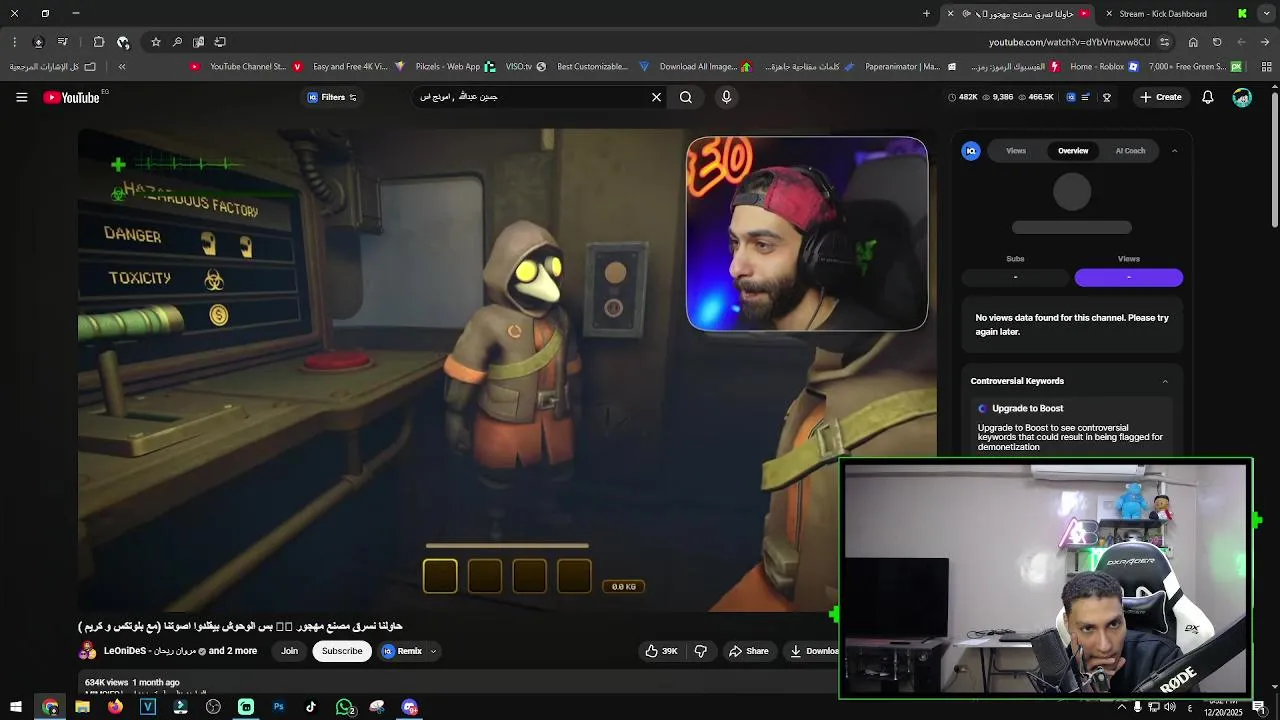Start voice search with the microphone
This screenshot has width=1280, height=720.
(726, 97)
